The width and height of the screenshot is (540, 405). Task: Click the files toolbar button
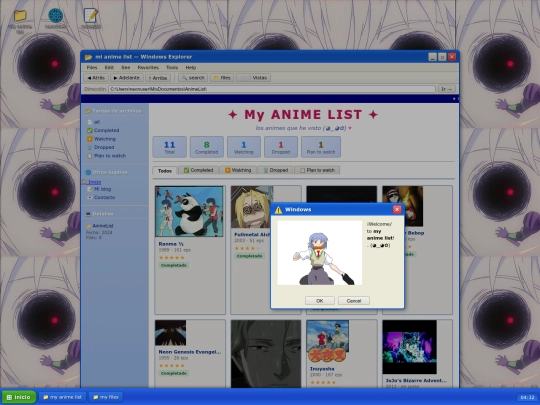222,78
